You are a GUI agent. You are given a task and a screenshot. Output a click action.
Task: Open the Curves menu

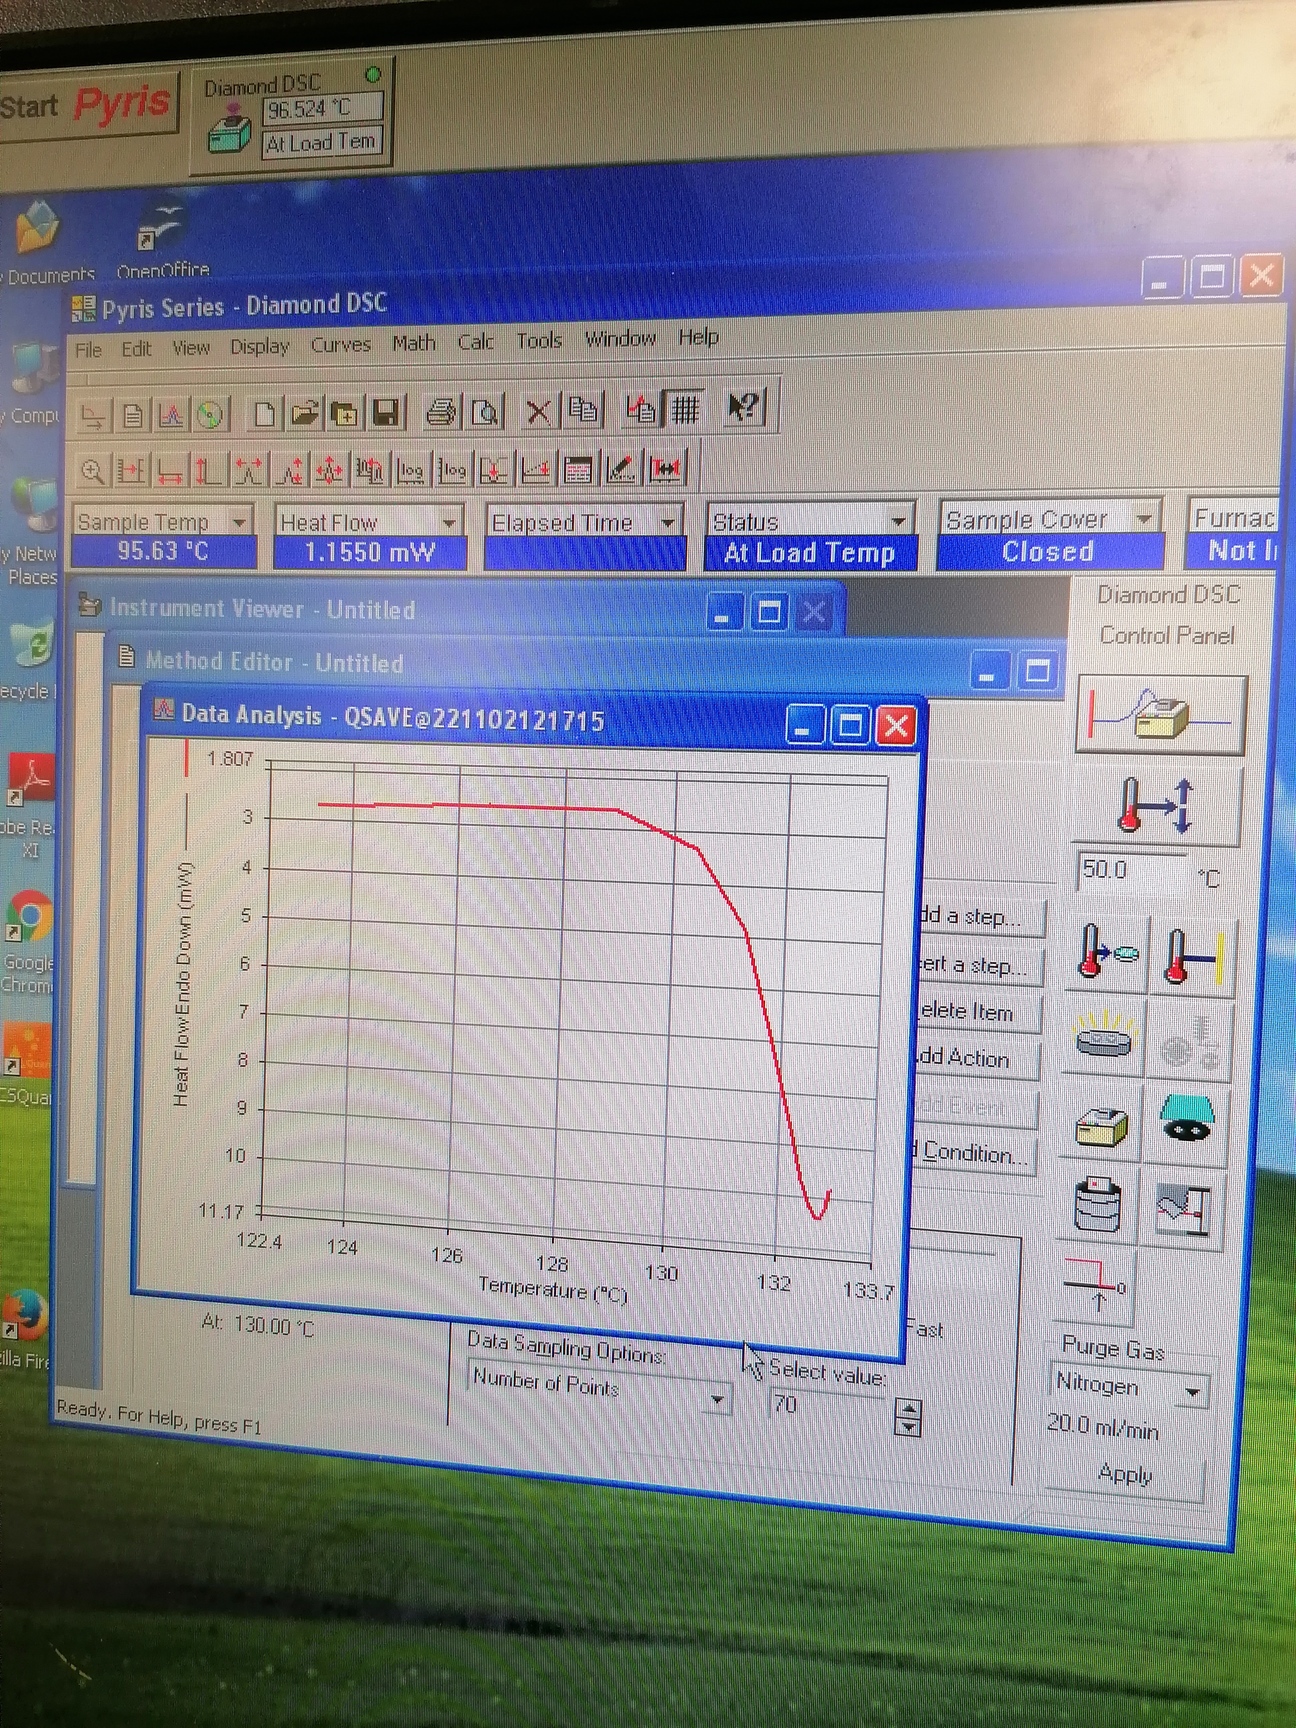coord(341,345)
